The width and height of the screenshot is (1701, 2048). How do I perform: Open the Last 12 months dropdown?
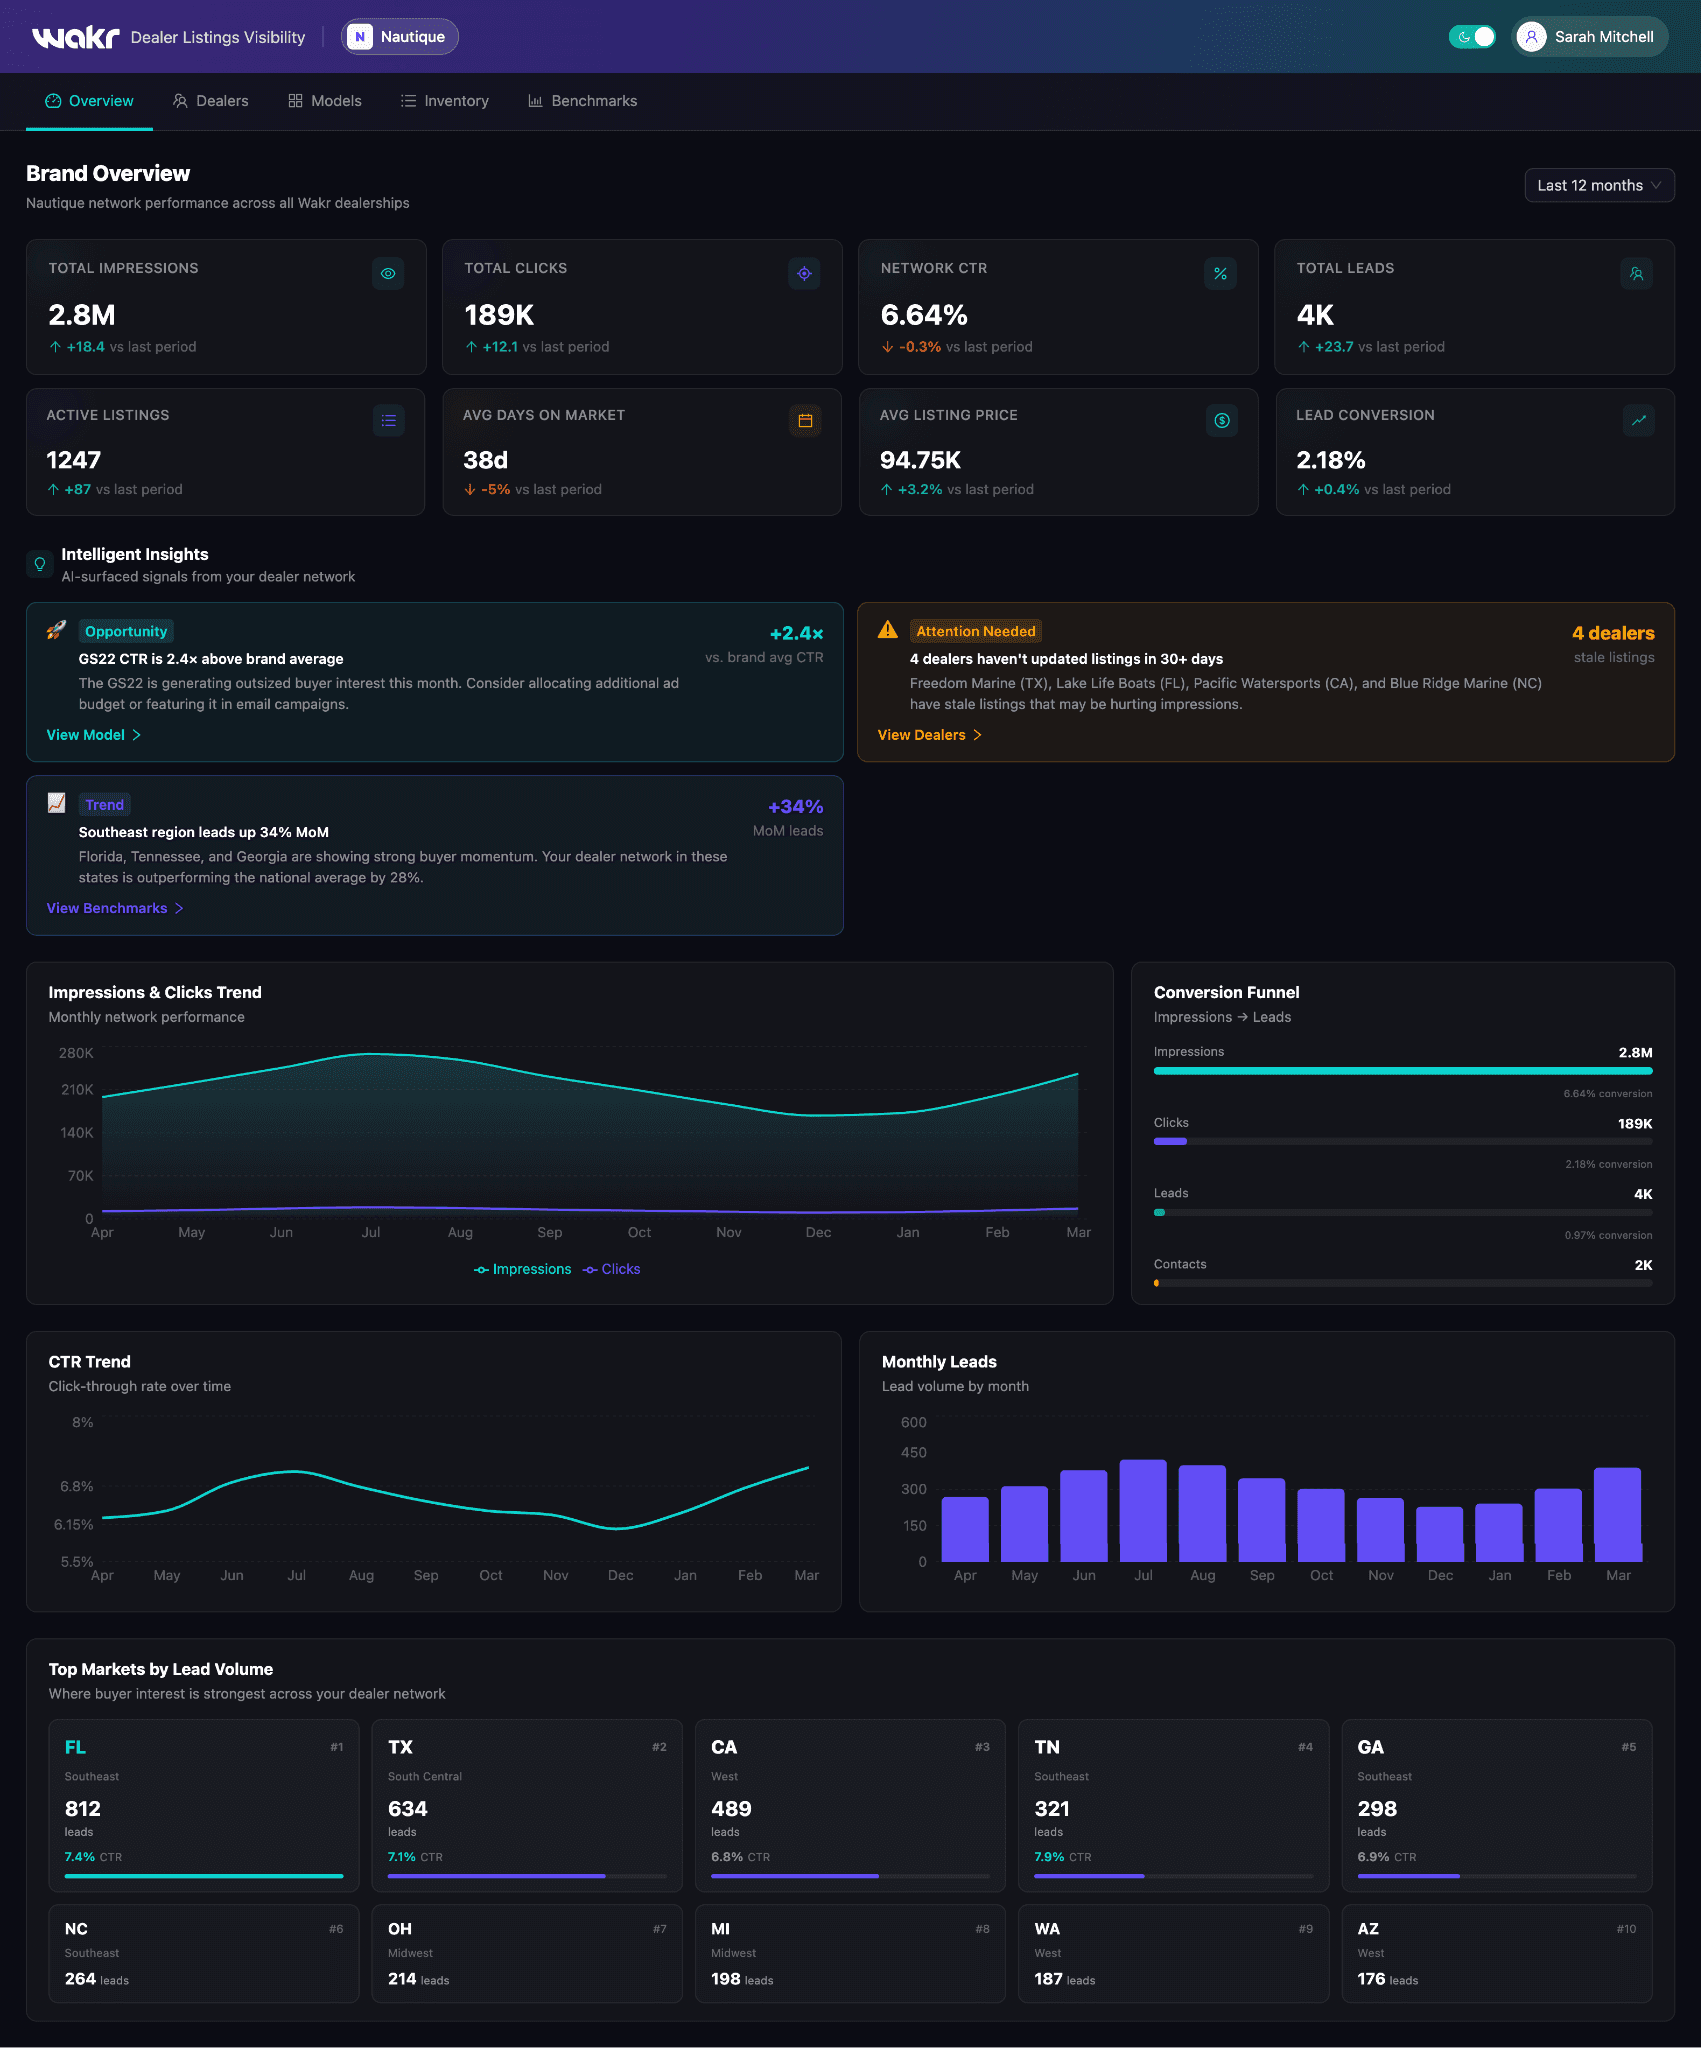(1599, 185)
